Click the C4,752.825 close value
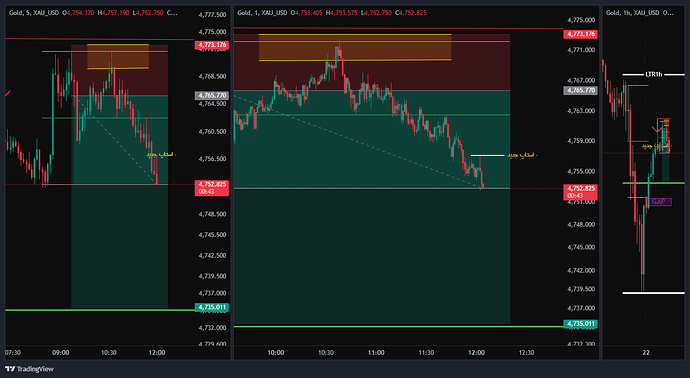Screen dimensions: 690x378 (411, 13)
